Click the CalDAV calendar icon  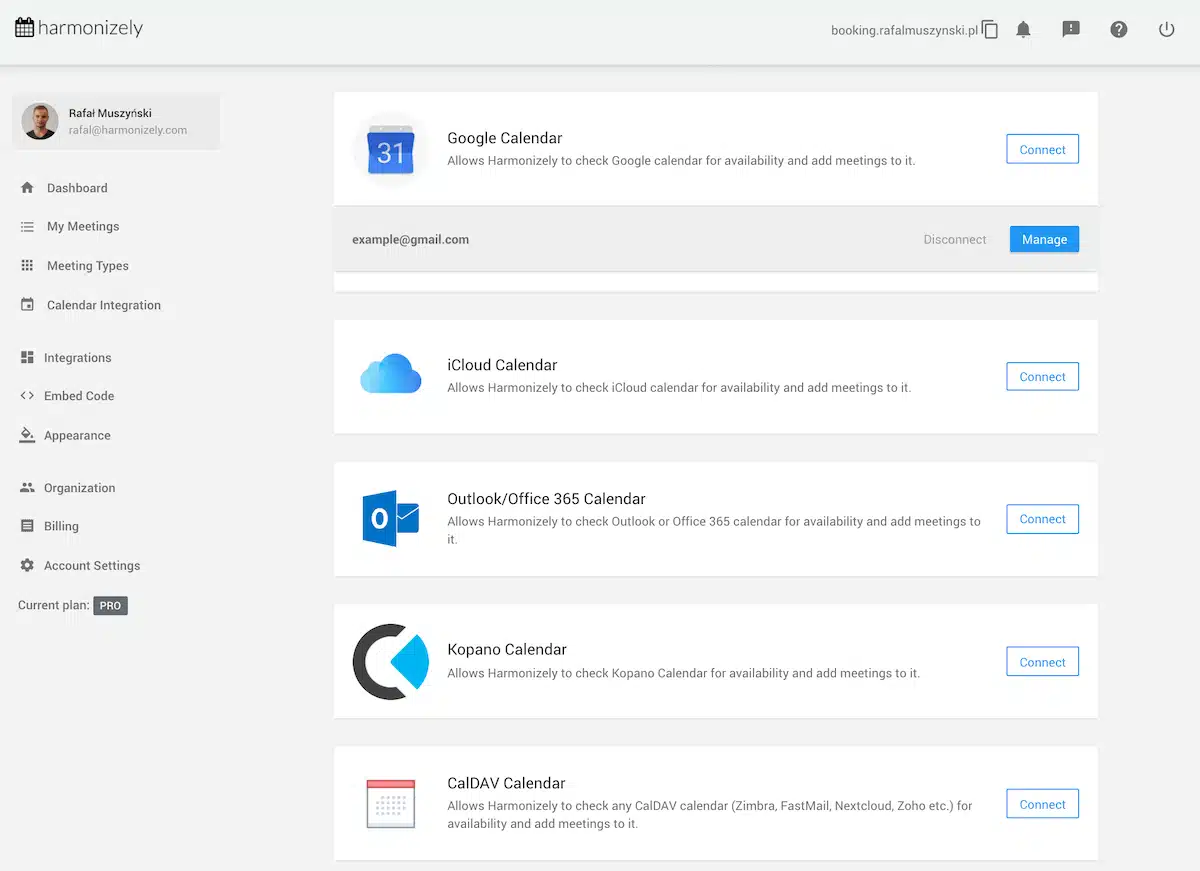point(390,803)
